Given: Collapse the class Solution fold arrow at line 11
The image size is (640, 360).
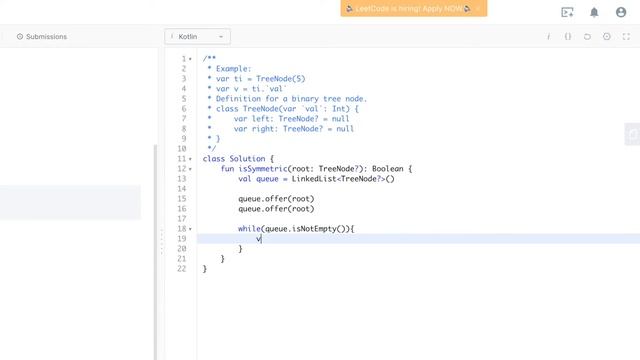Looking at the screenshot, I should 190,159.
